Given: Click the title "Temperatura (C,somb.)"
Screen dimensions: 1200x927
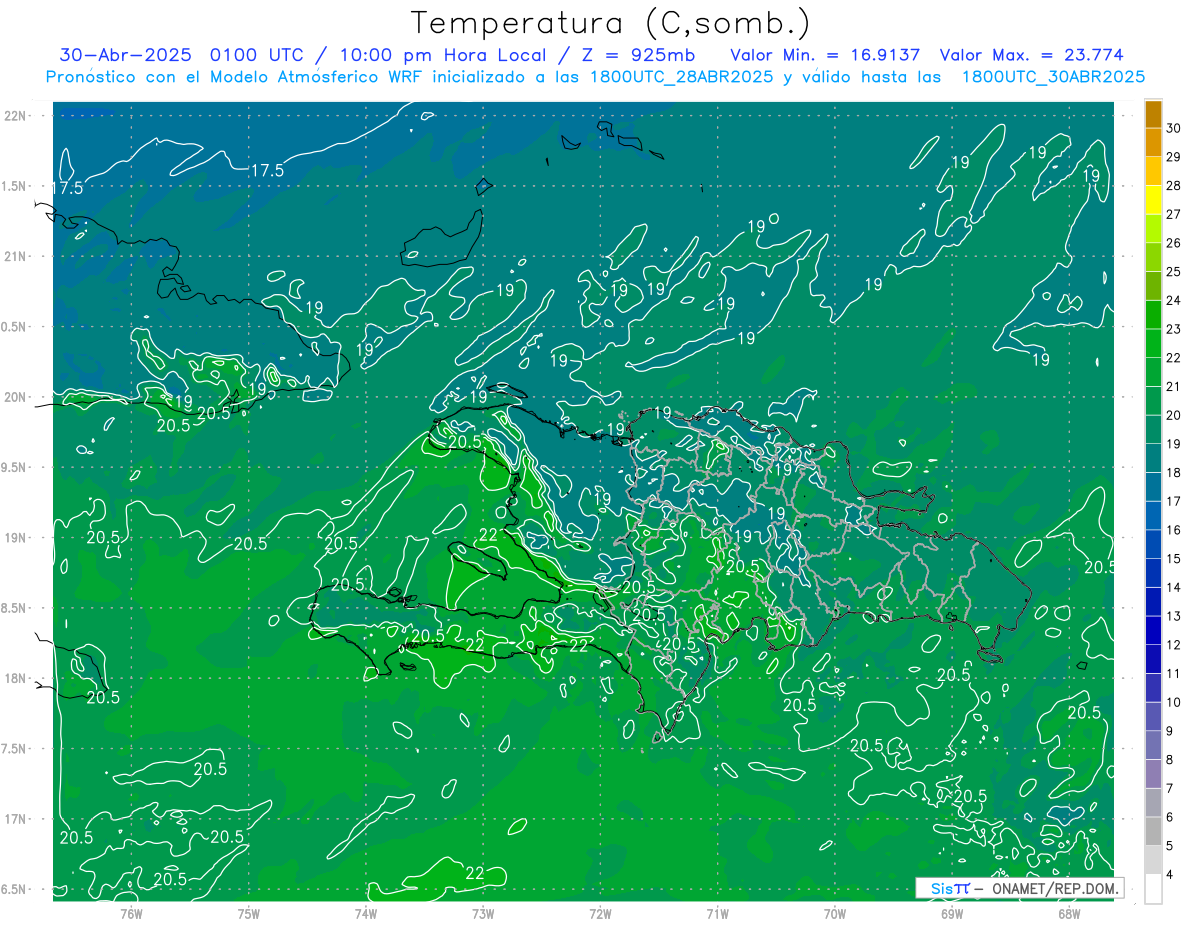Looking at the screenshot, I should tap(611, 23).
